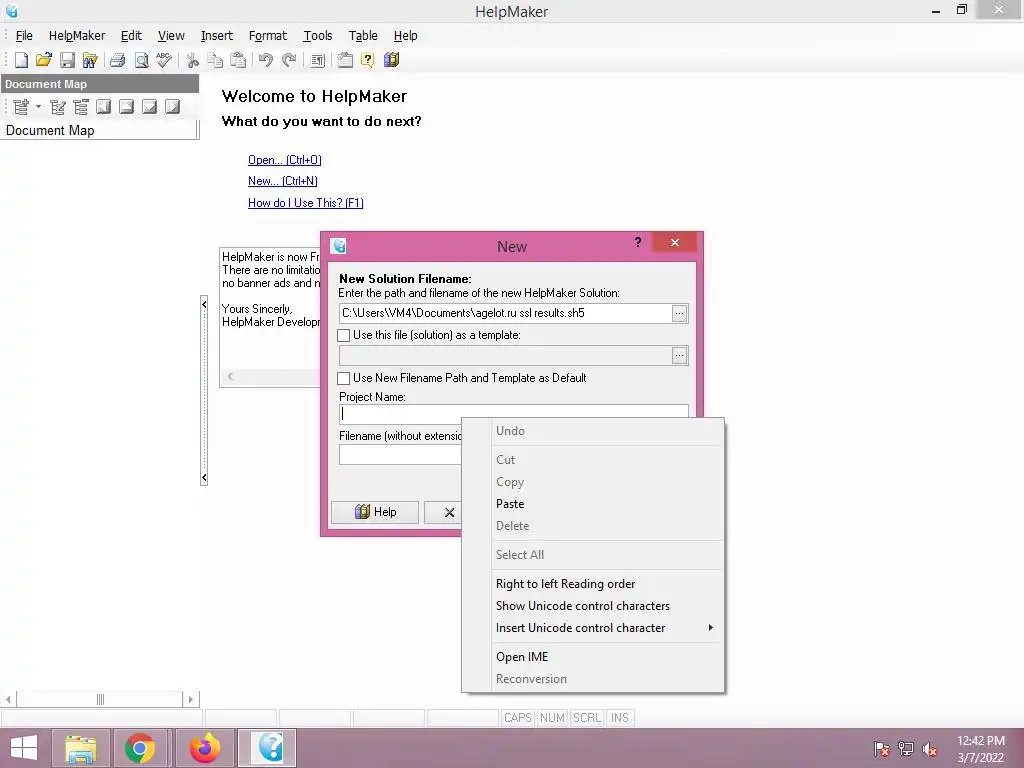The width and height of the screenshot is (1024, 768).
Task: Click the question mark in New dialog title
Action: pos(638,242)
